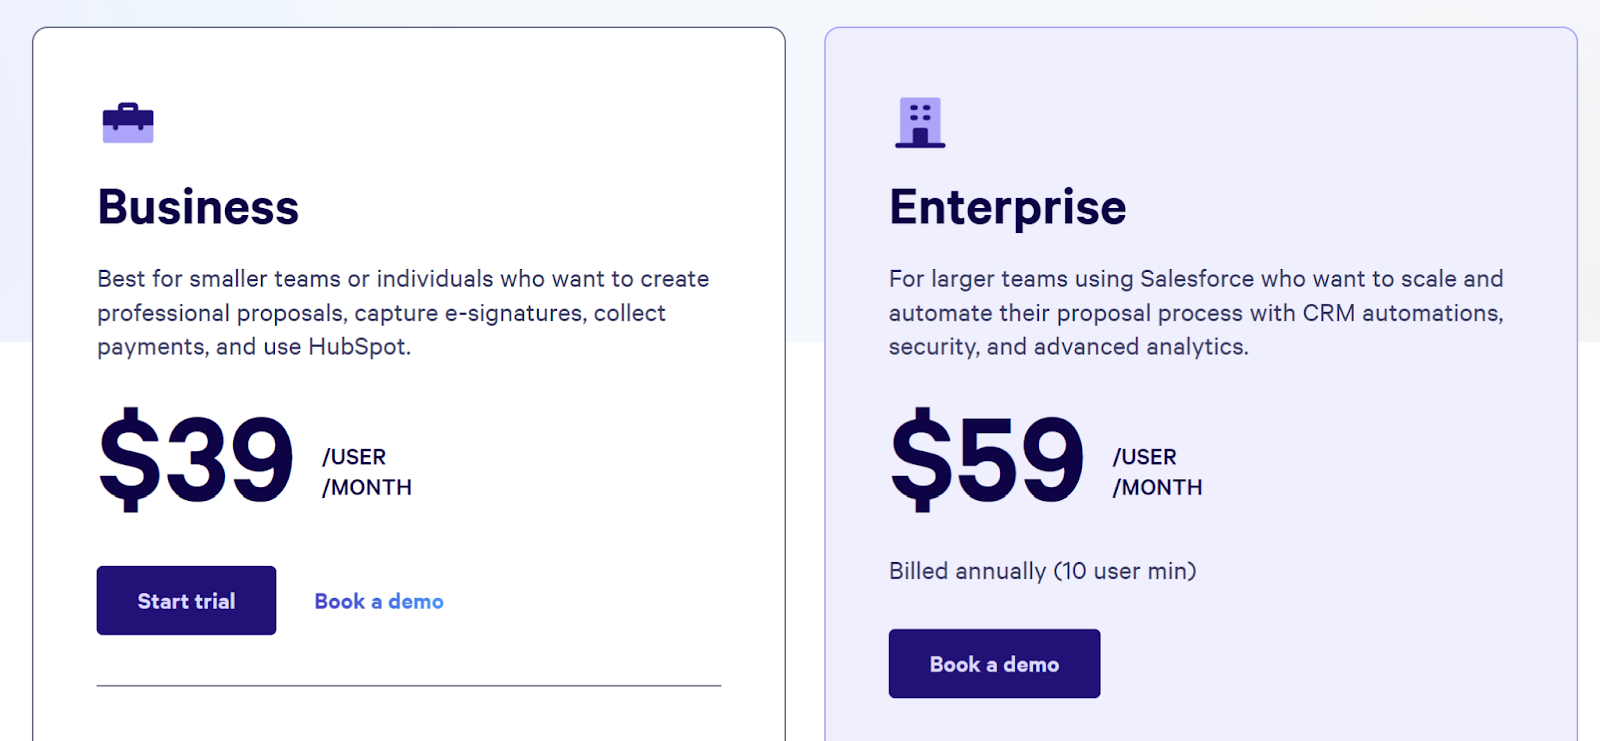
Task: Click the Enterprise plan description paragraph
Action: click(1195, 312)
